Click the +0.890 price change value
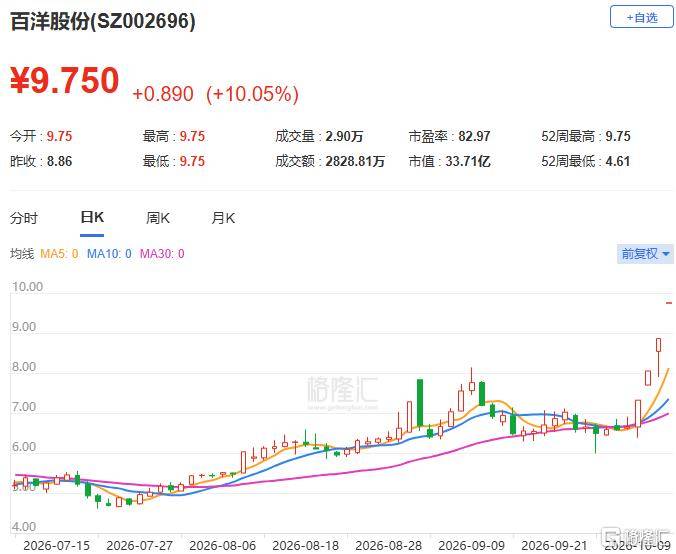The image size is (676, 554). tap(163, 94)
